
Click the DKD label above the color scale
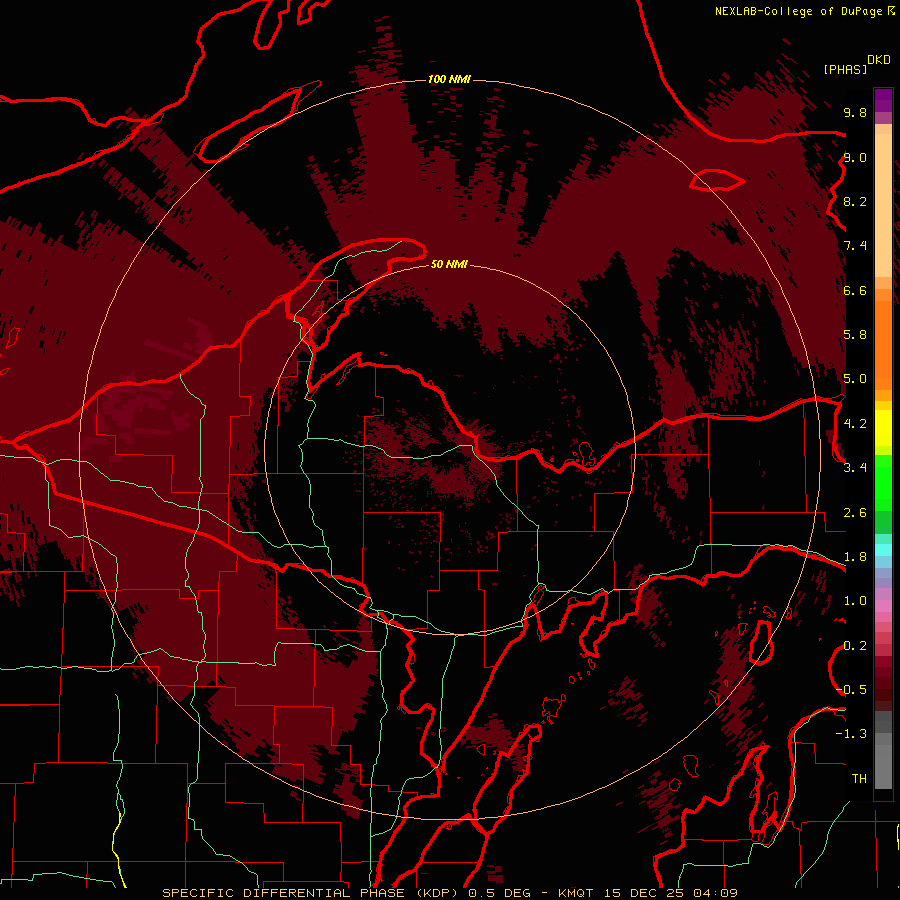(879, 60)
